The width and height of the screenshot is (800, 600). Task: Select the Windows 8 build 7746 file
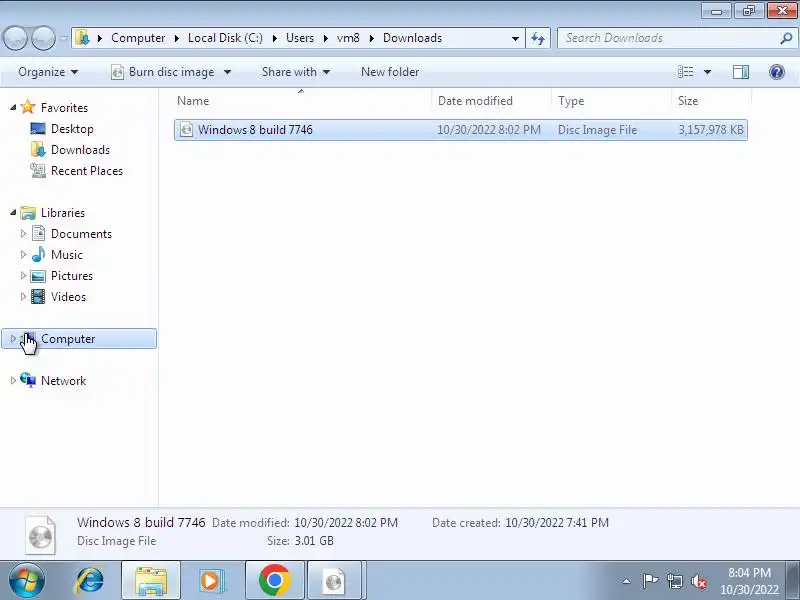pyautogui.click(x=461, y=130)
